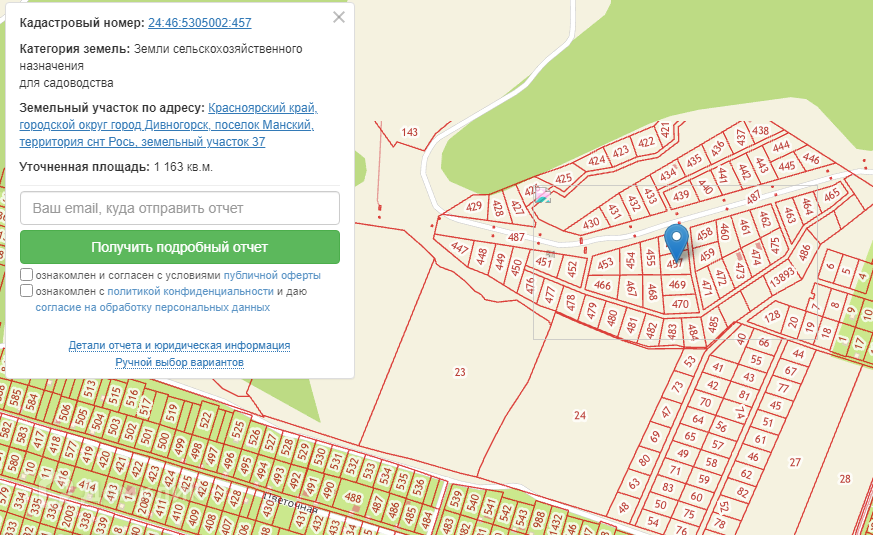Select parcel 446 on the map
873x535 pixels.
pyautogui.click(x=811, y=159)
